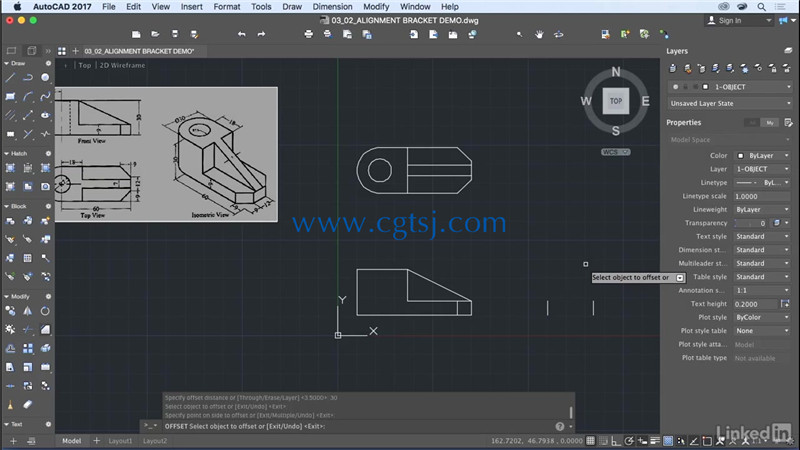Insert a table with Table tool
800x450 pixels.
(x=28, y=258)
